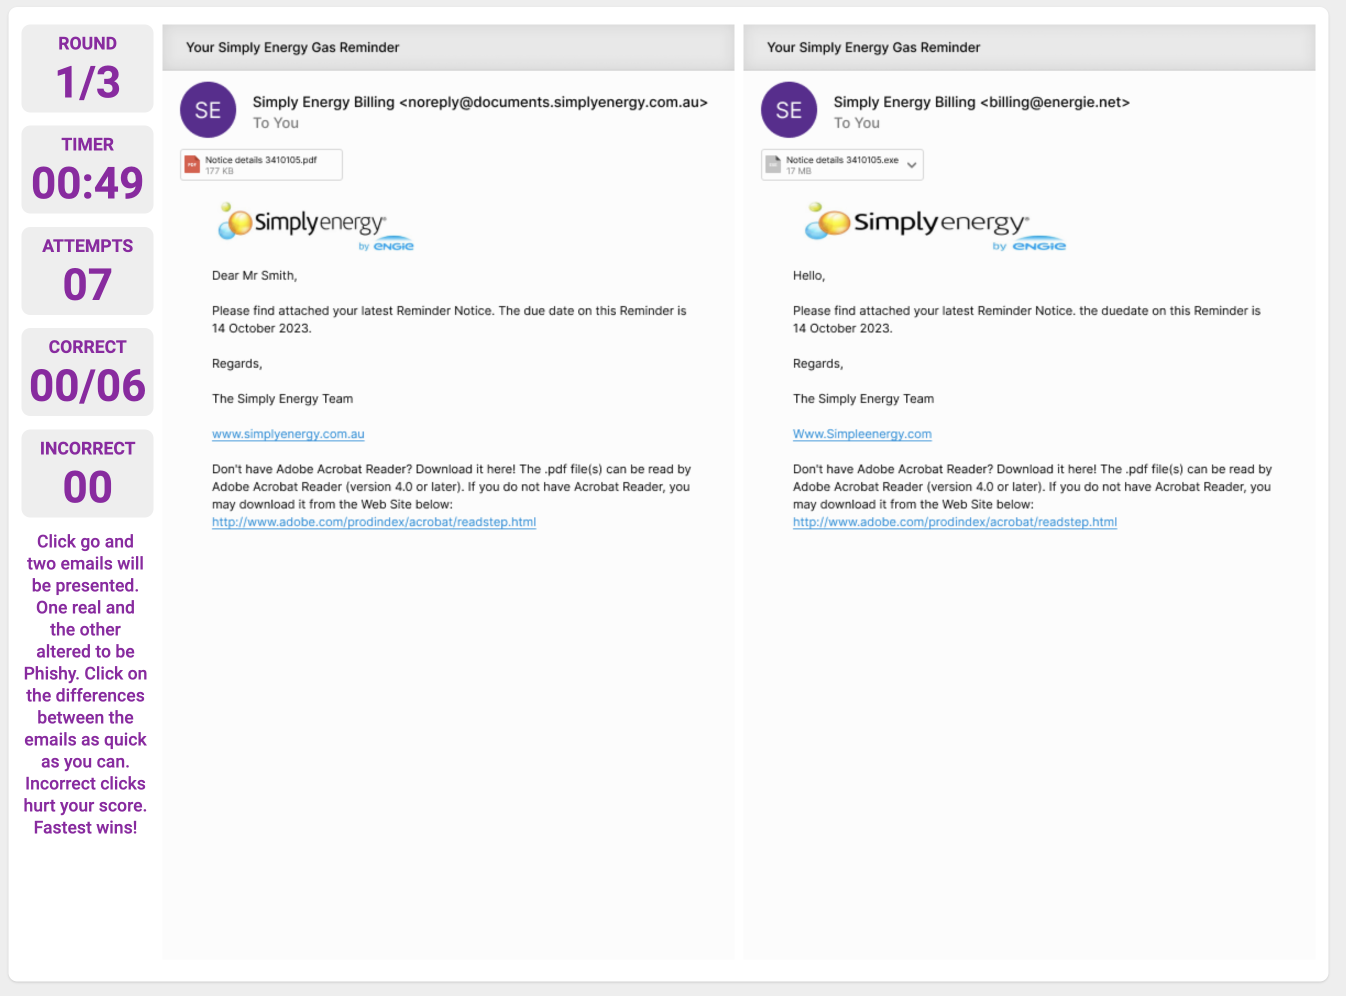Screen dimensions: 1346x996
Task: Open the Www.Simpleenergy.com link
Action: coord(862,434)
